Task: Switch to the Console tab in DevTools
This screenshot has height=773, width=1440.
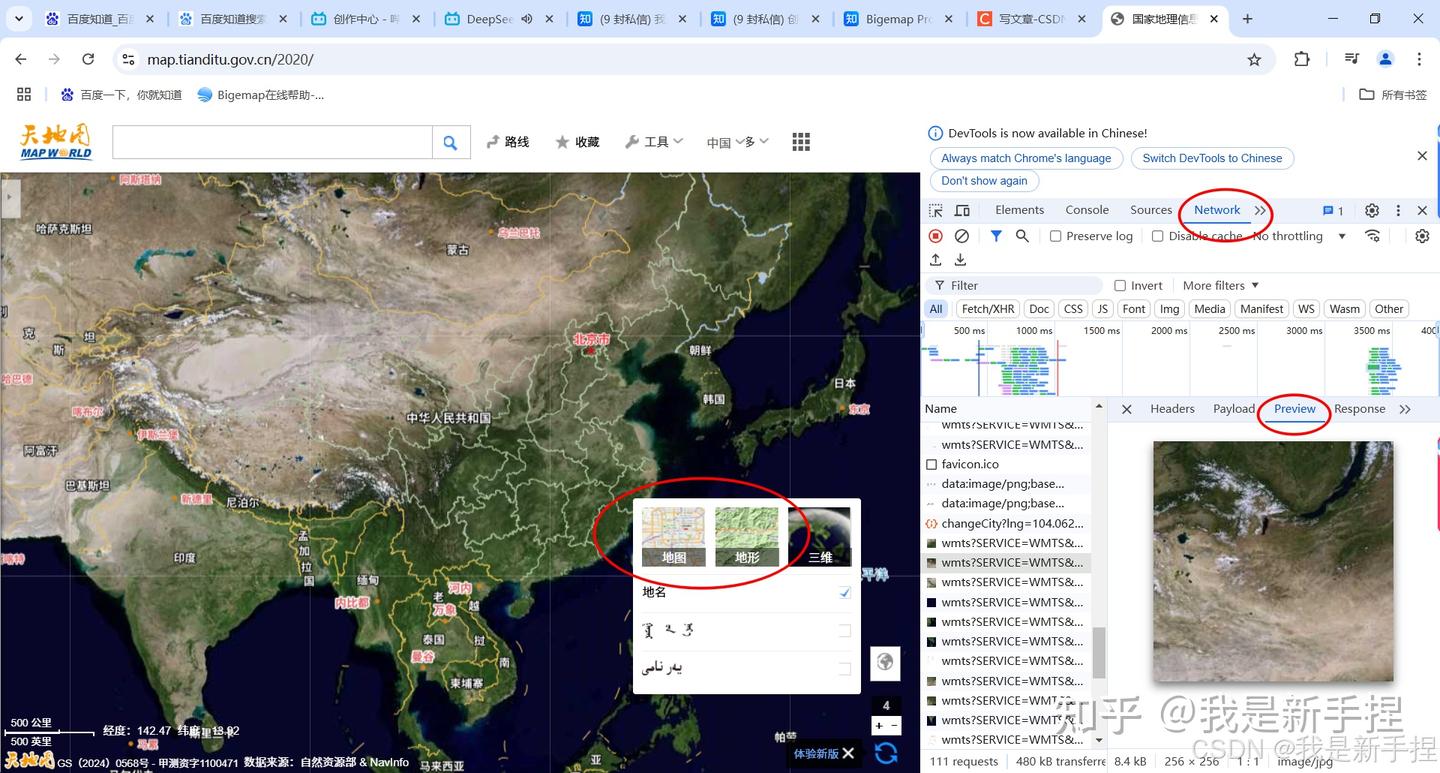Action: (x=1086, y=210)
